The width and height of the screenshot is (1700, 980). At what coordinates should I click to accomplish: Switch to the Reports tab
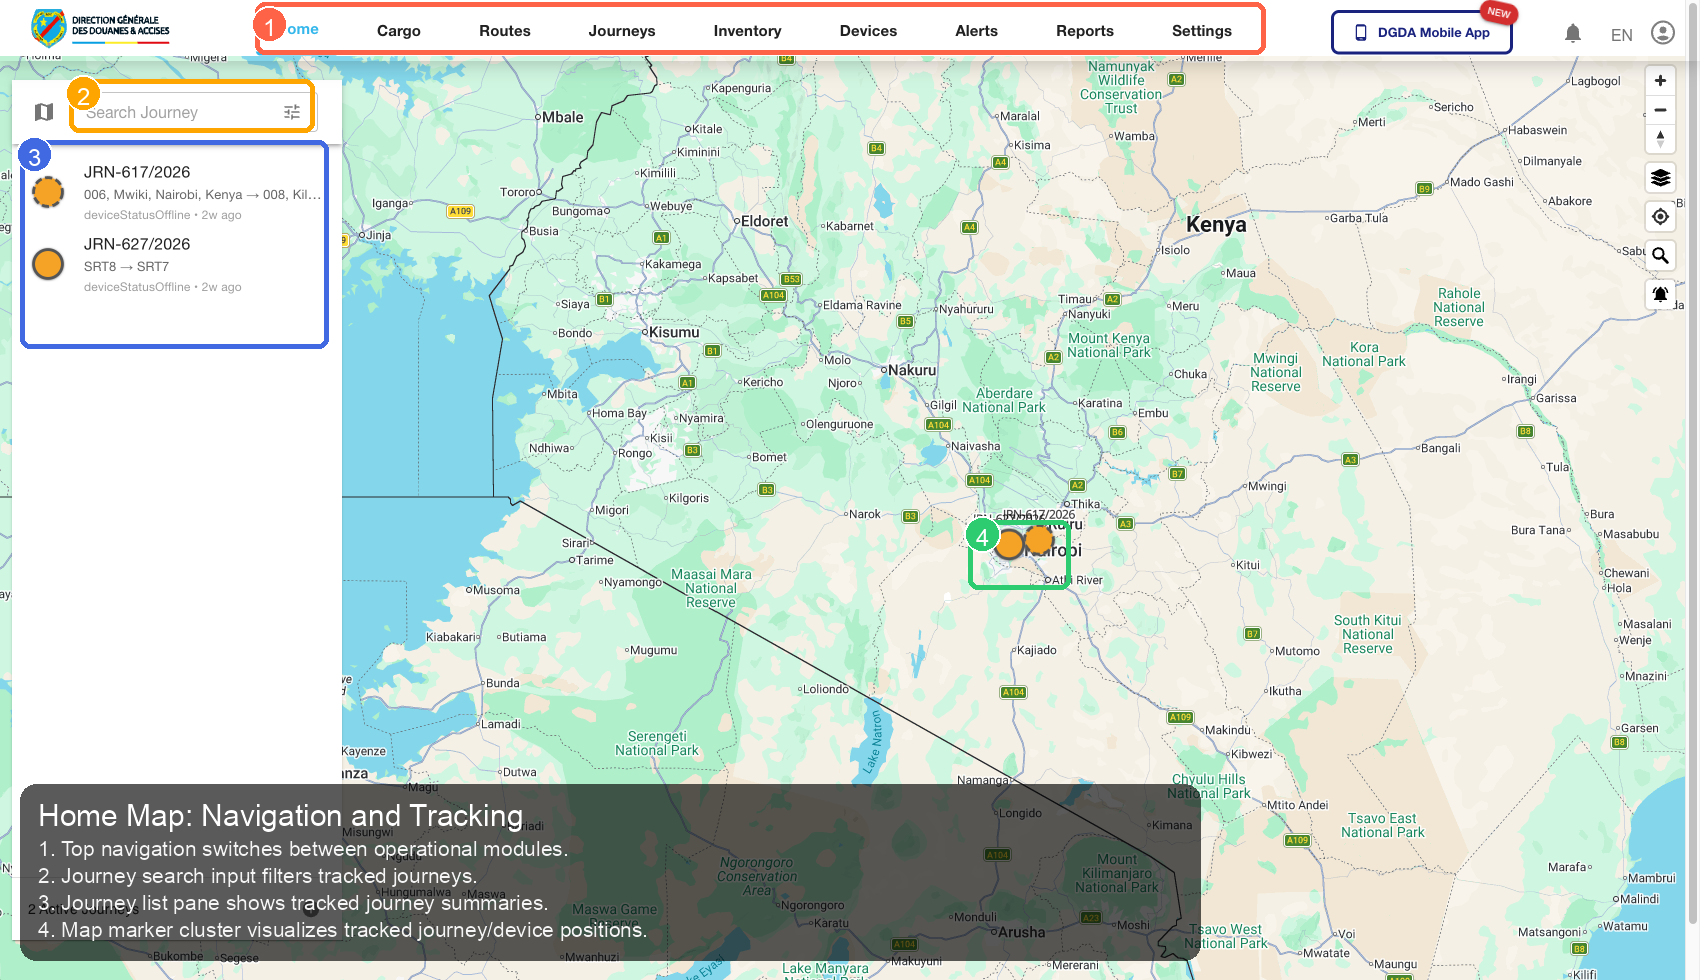tap(1084, 31)
